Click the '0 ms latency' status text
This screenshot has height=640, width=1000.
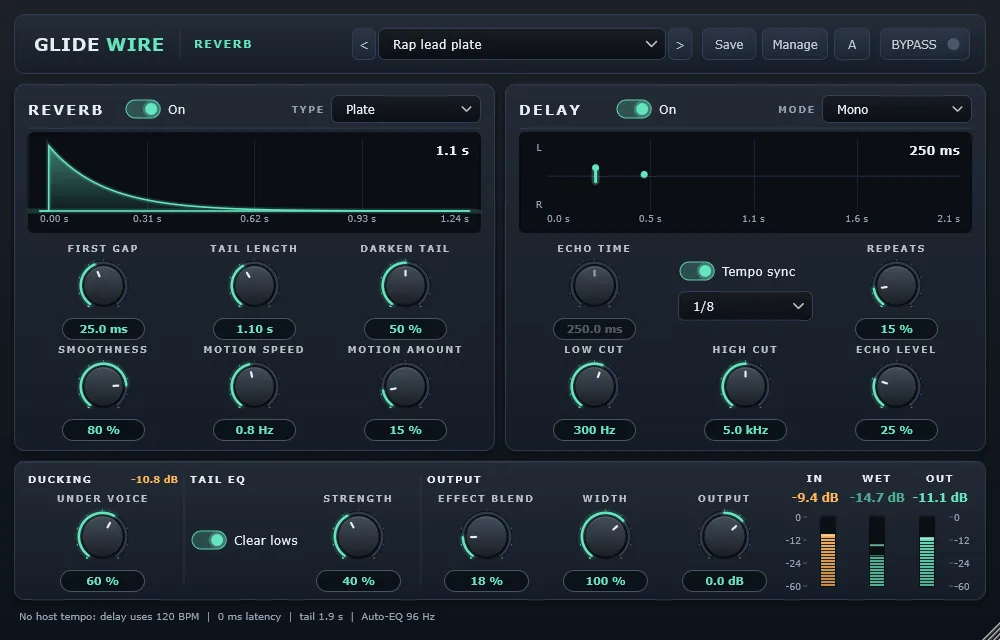pyautogui.click(x=249, y=616)
